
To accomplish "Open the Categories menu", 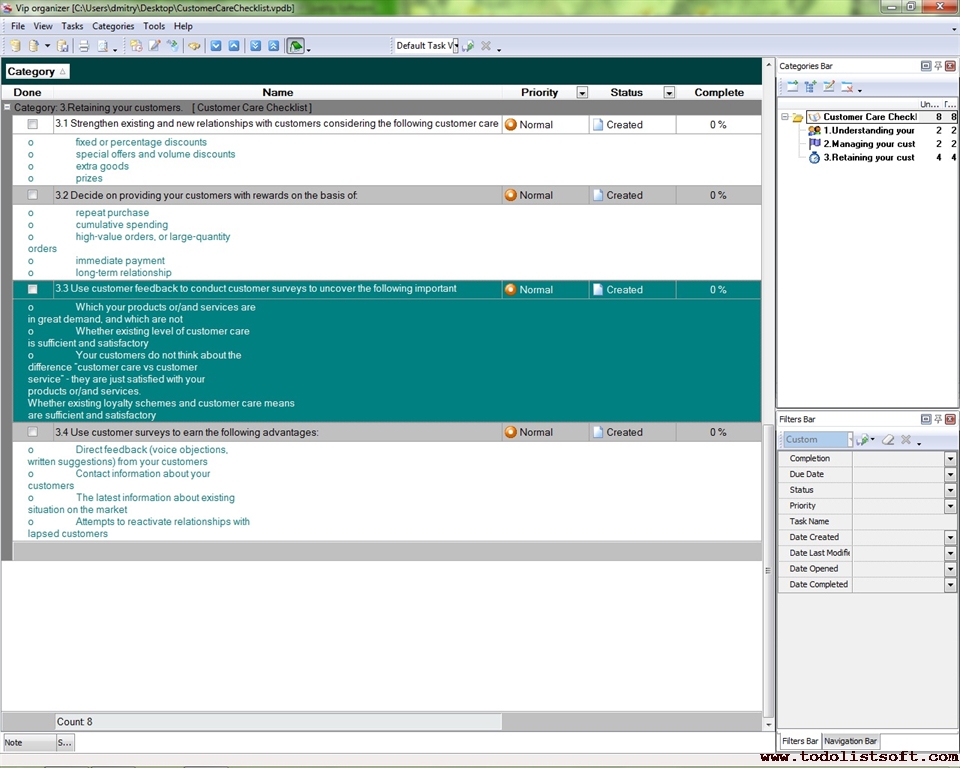I will point(113,26).
